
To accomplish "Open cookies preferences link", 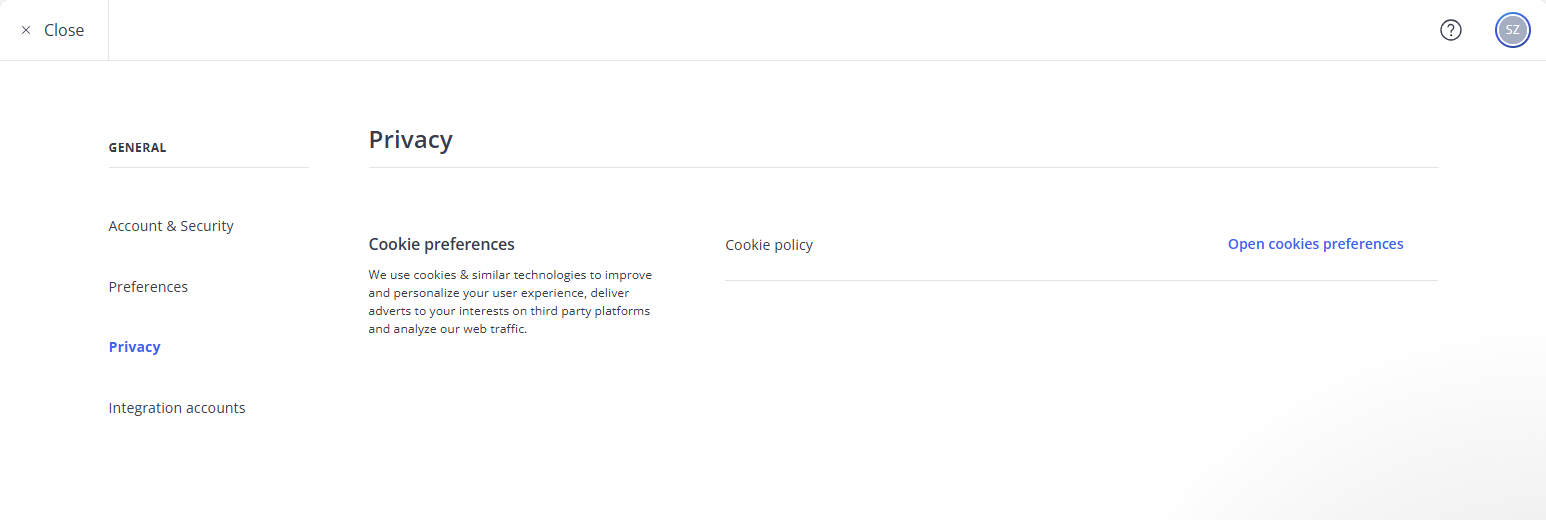I will pos(1315,244).
